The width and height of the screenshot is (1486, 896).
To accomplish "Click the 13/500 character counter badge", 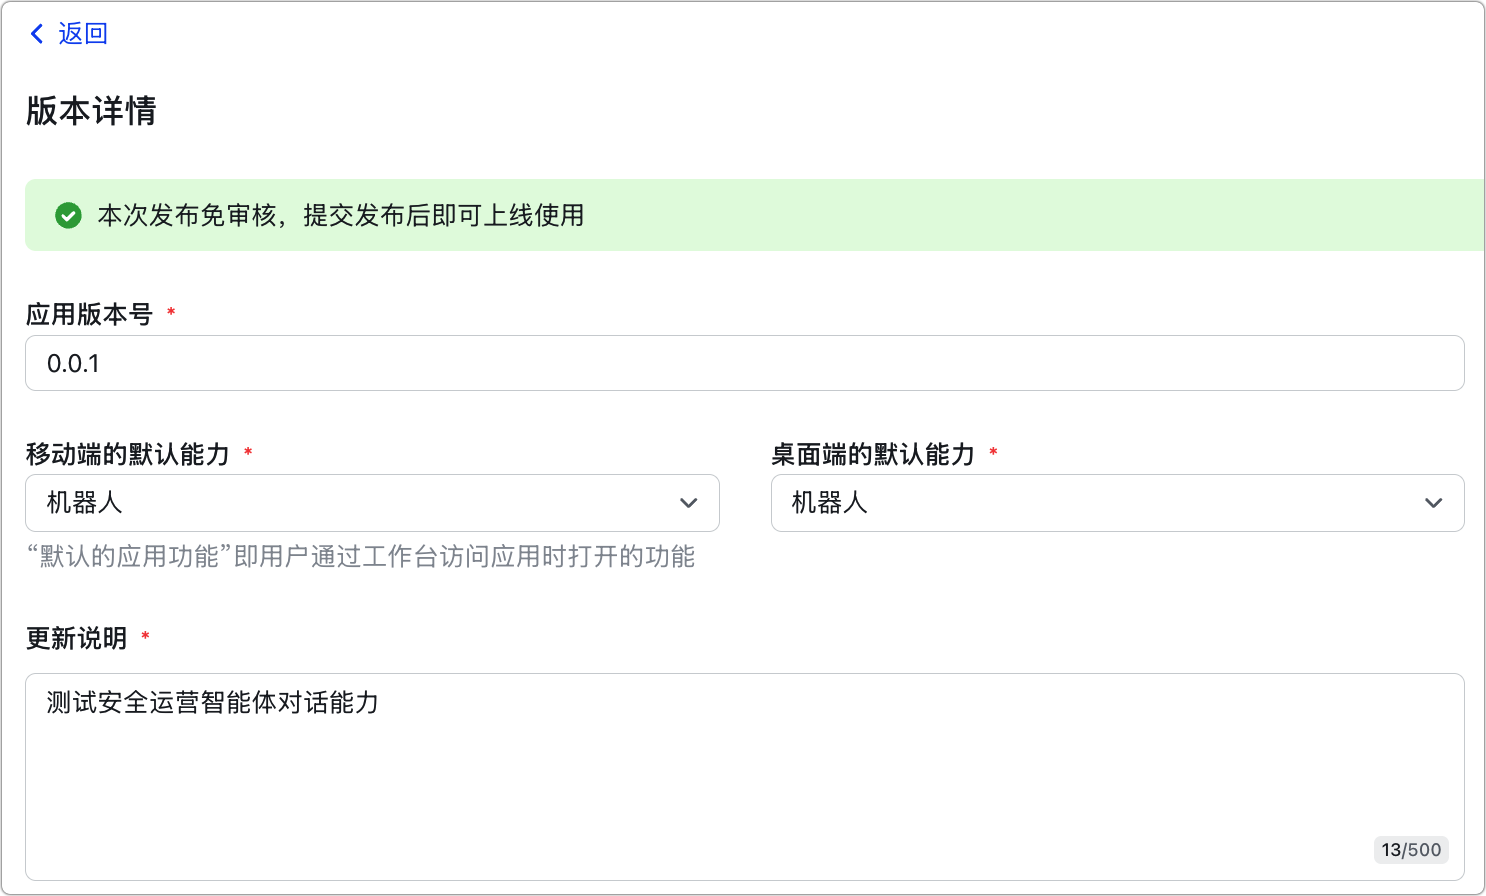I will click(1411, 850).
